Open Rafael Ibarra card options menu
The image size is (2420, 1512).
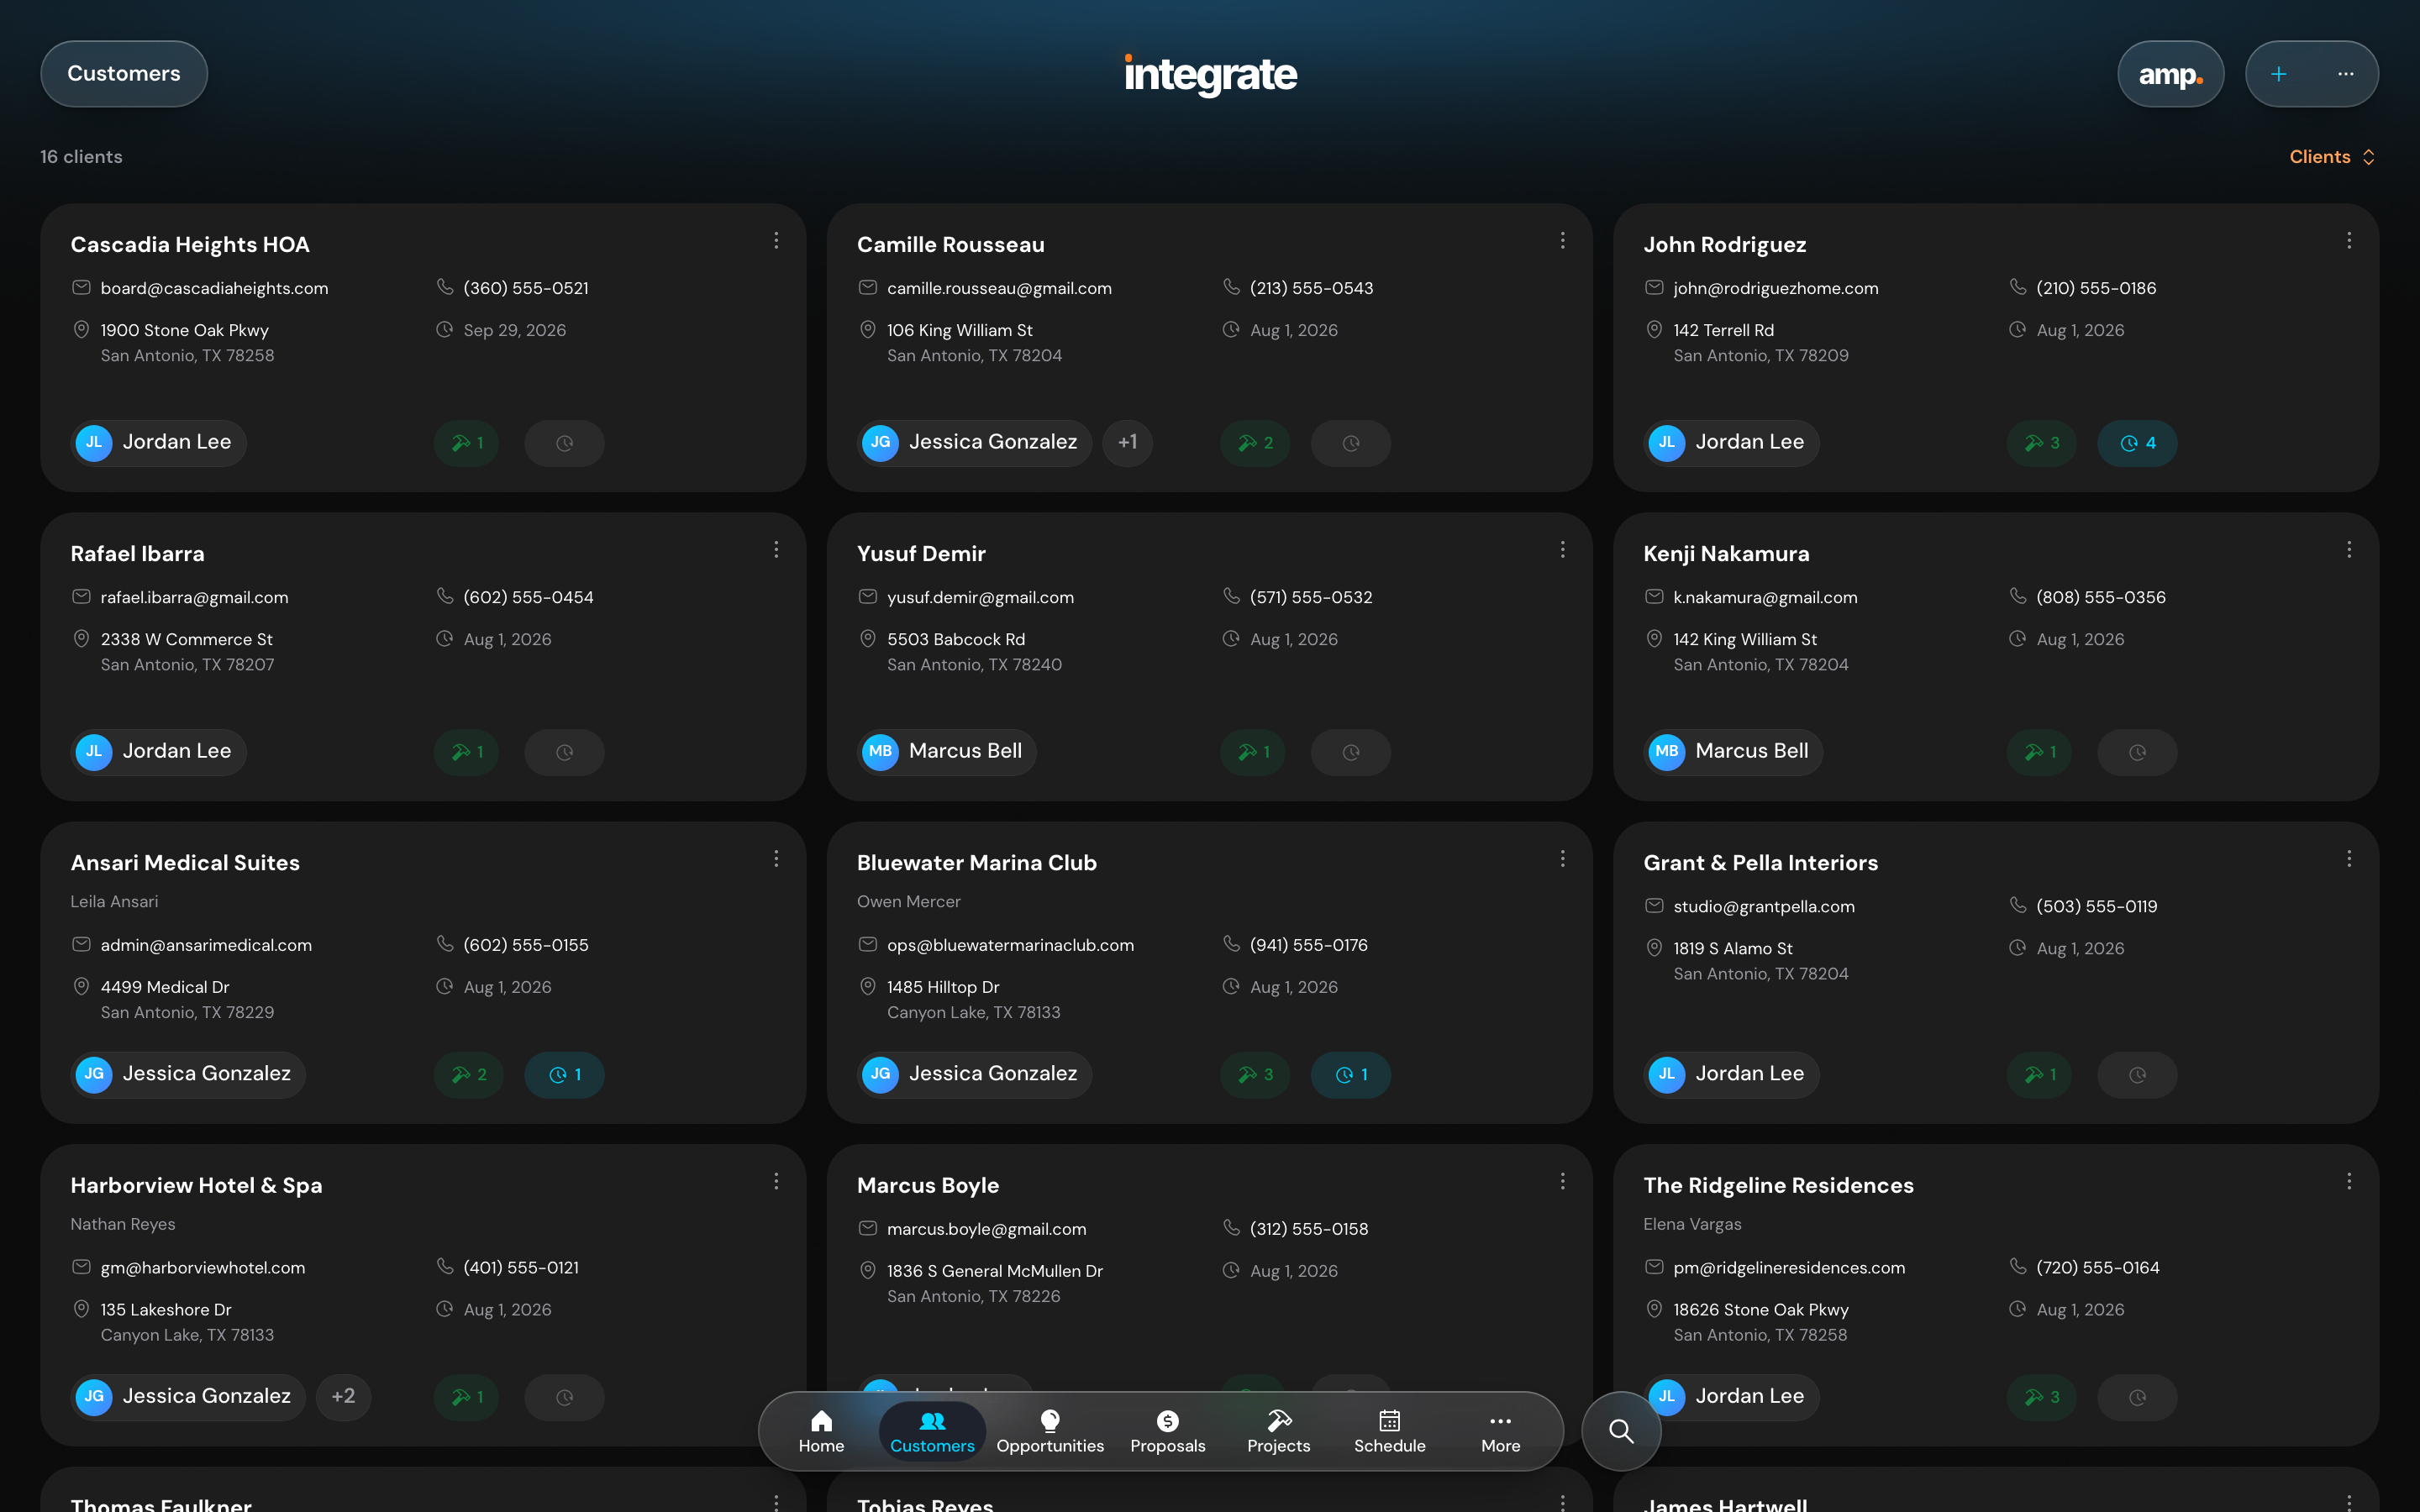776,550
